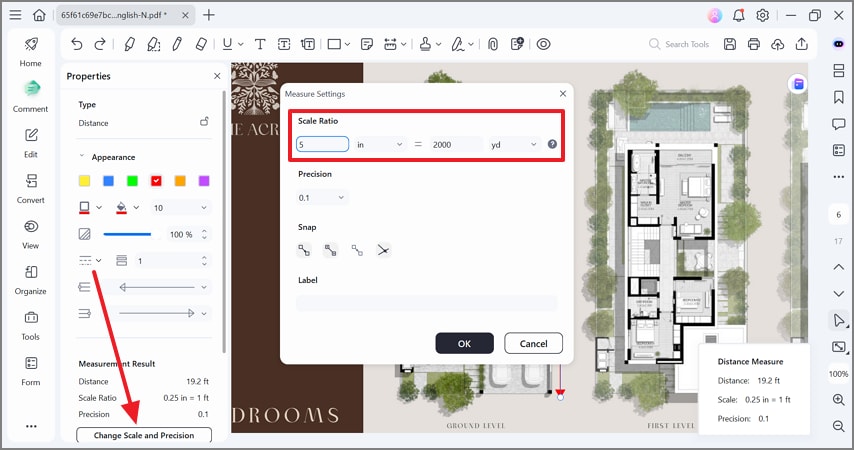Open the 'in' unit dropdown

[x=380, y=144]
